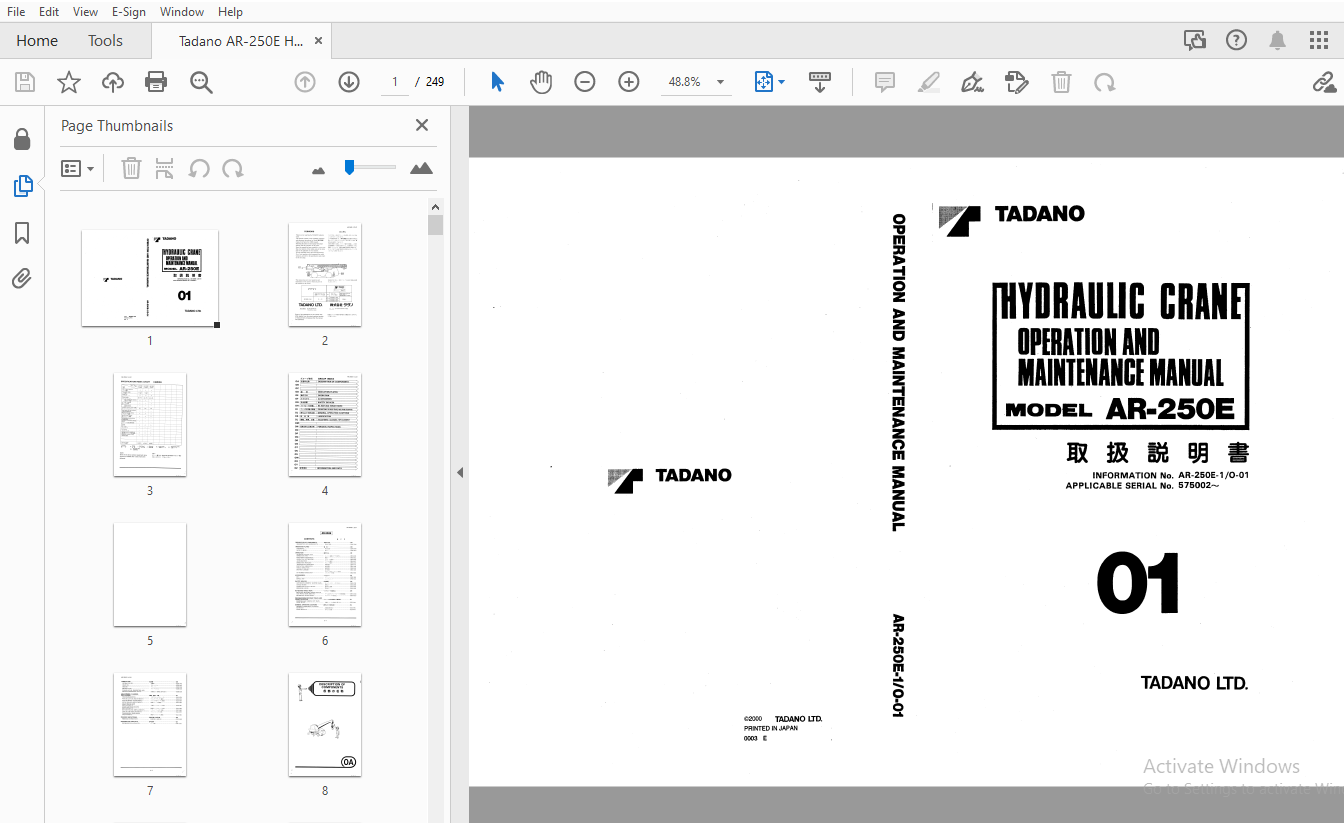Go to previous page with up arrow
This screenshot has width=1344, height=823.
[305, 82]
